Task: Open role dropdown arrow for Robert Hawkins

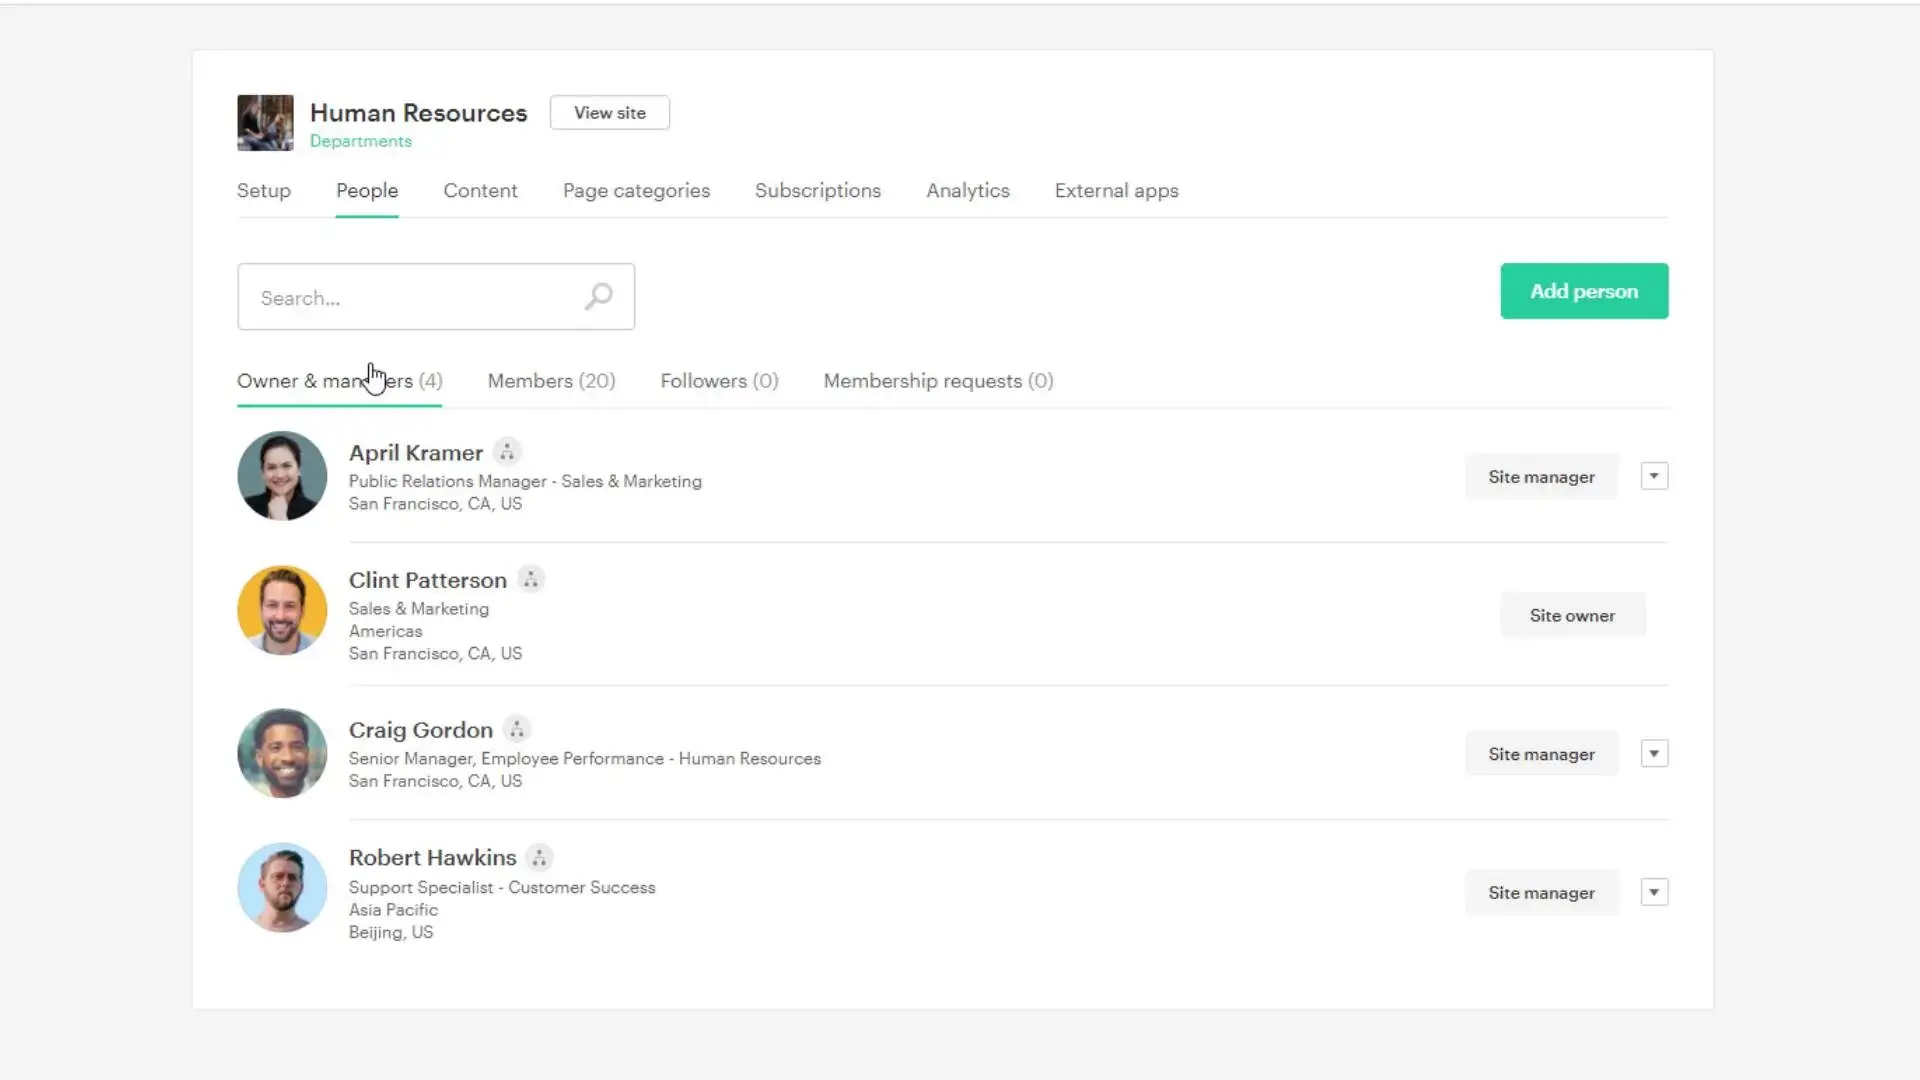Action: tap(1654, 892)
